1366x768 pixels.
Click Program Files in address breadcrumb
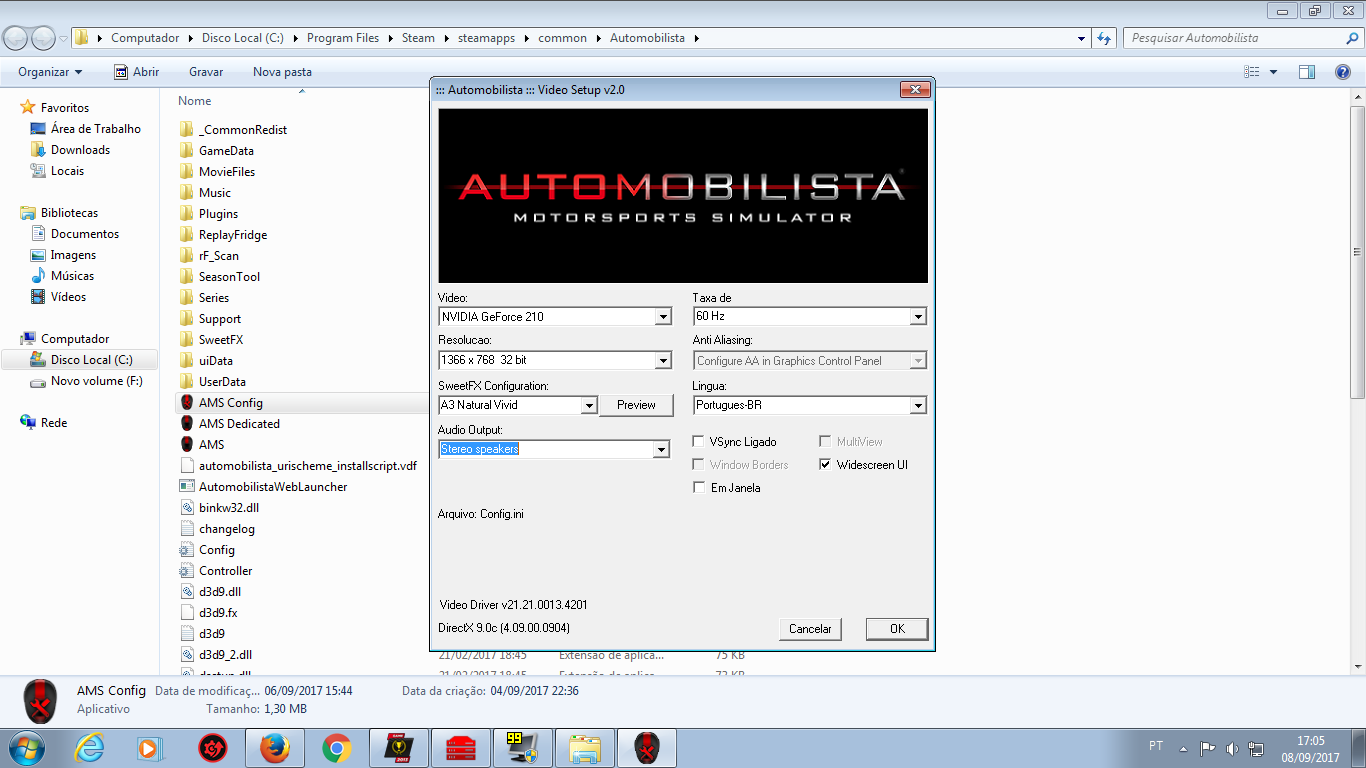pos(343,38)
